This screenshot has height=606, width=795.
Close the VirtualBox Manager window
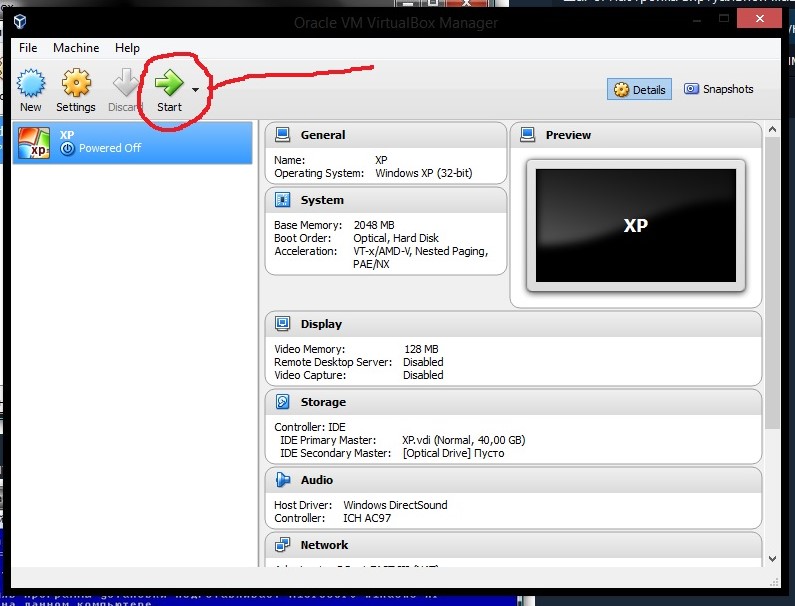click(759, 19)
